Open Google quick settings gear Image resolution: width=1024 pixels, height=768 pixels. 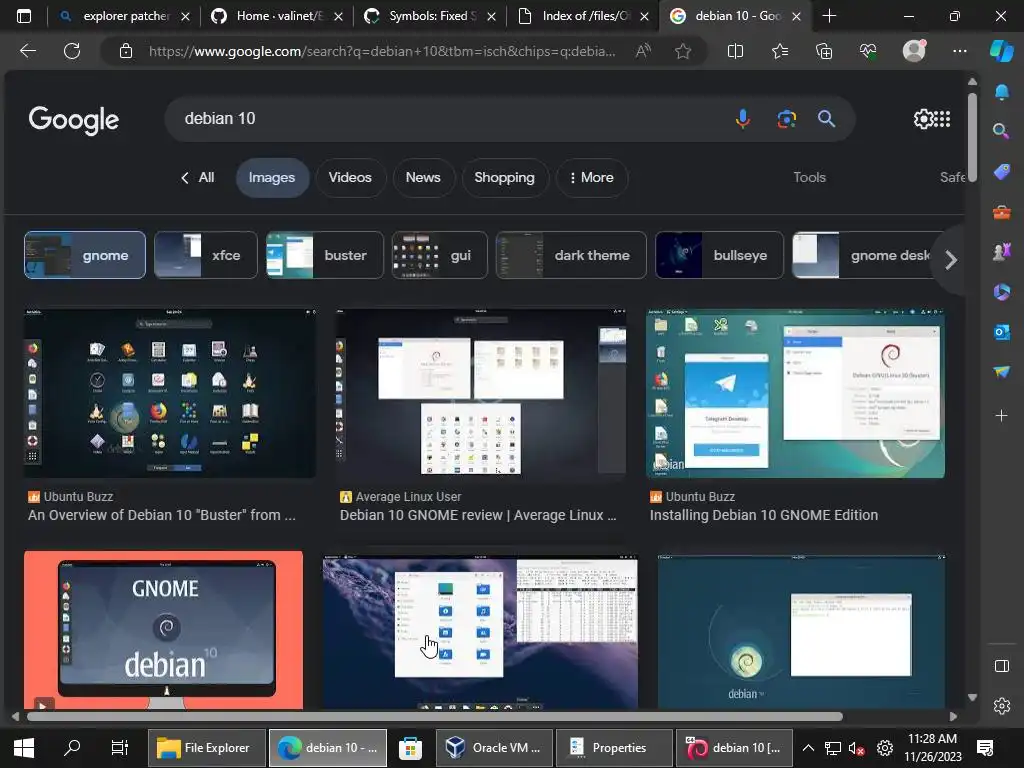point(922,119)
